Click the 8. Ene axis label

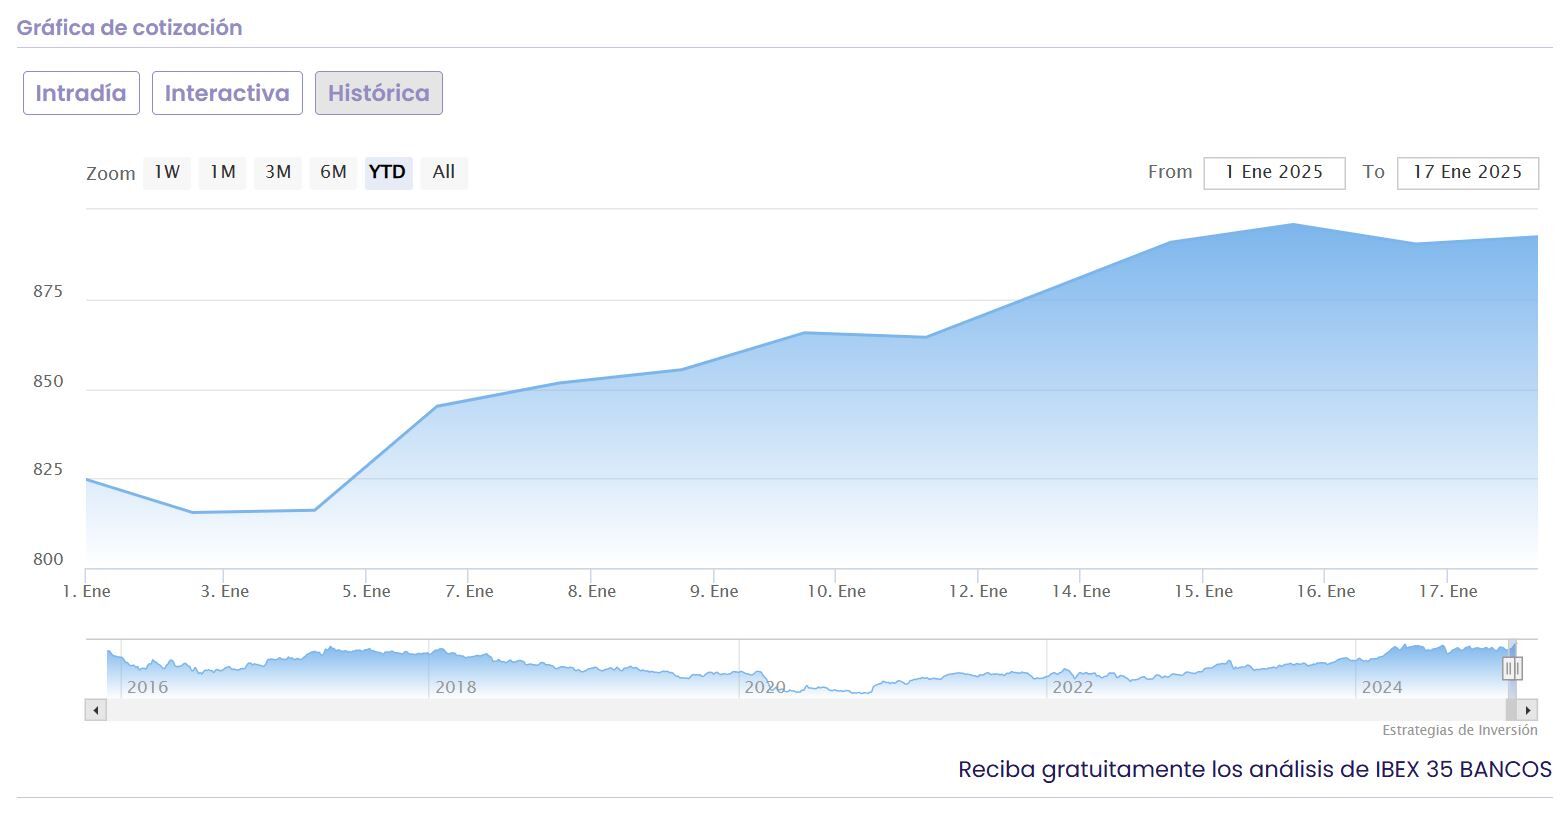tap(592, 591)
